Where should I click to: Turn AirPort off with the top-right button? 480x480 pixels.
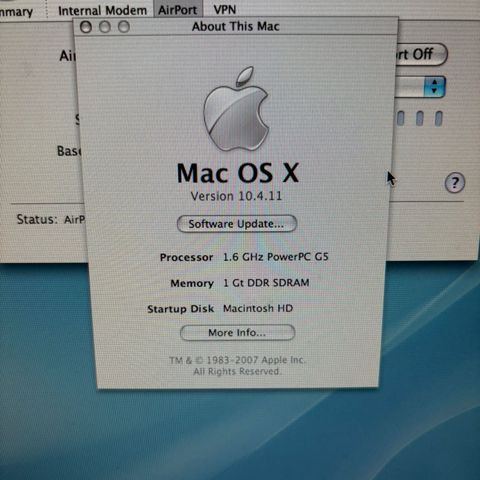coord(421,54)
